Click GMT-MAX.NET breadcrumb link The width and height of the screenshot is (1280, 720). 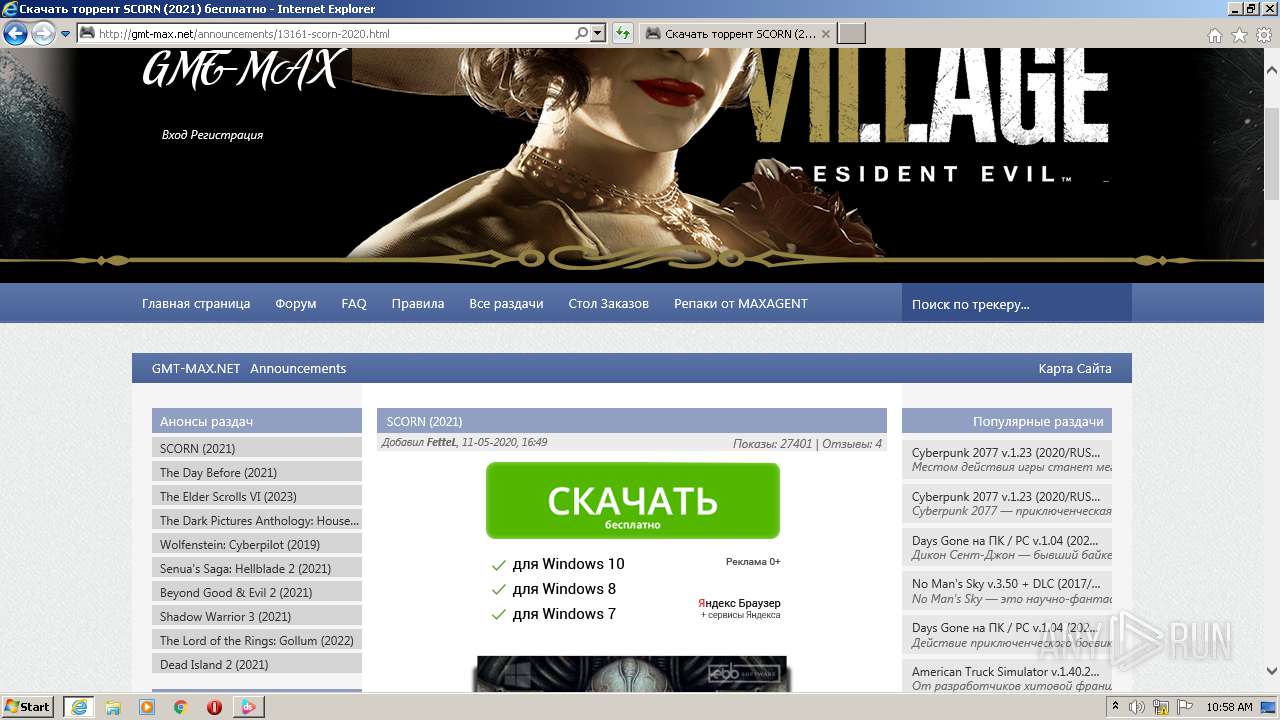[196, 368]
